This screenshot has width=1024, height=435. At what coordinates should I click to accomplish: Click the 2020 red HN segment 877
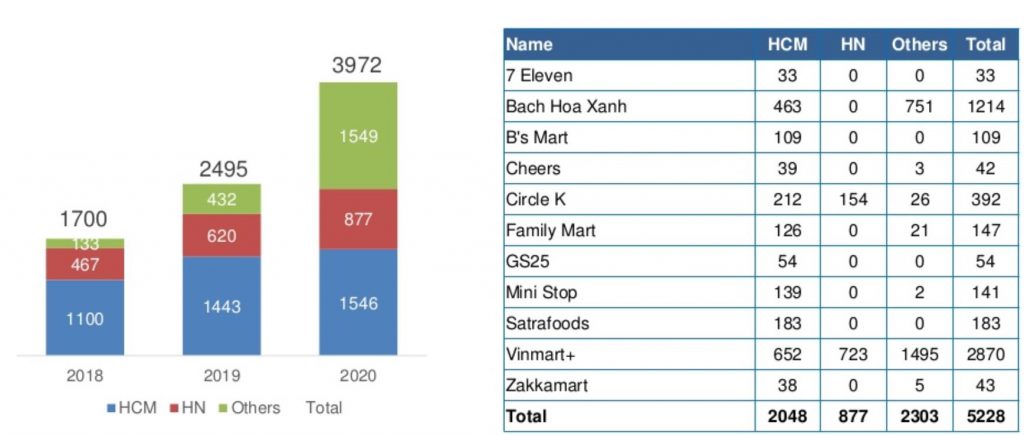pyautogui.click(x=359, y=219)
